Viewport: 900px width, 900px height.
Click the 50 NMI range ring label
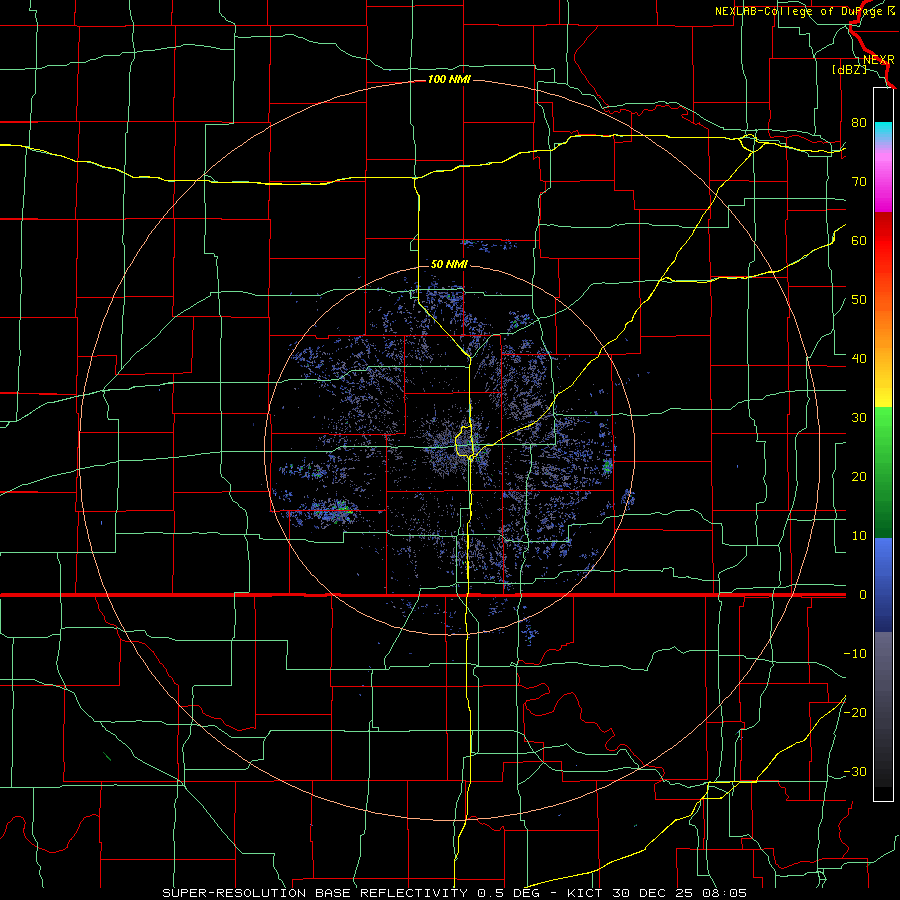click(x=449, y=264)
